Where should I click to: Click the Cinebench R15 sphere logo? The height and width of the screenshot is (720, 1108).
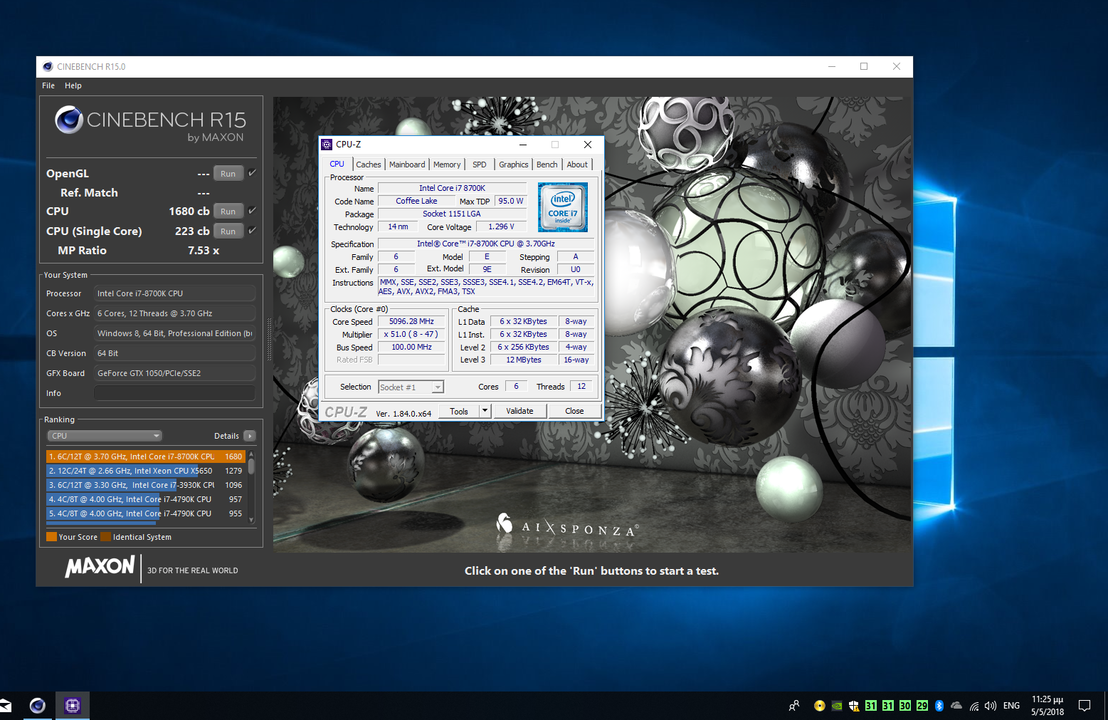[x=69, y=119]
